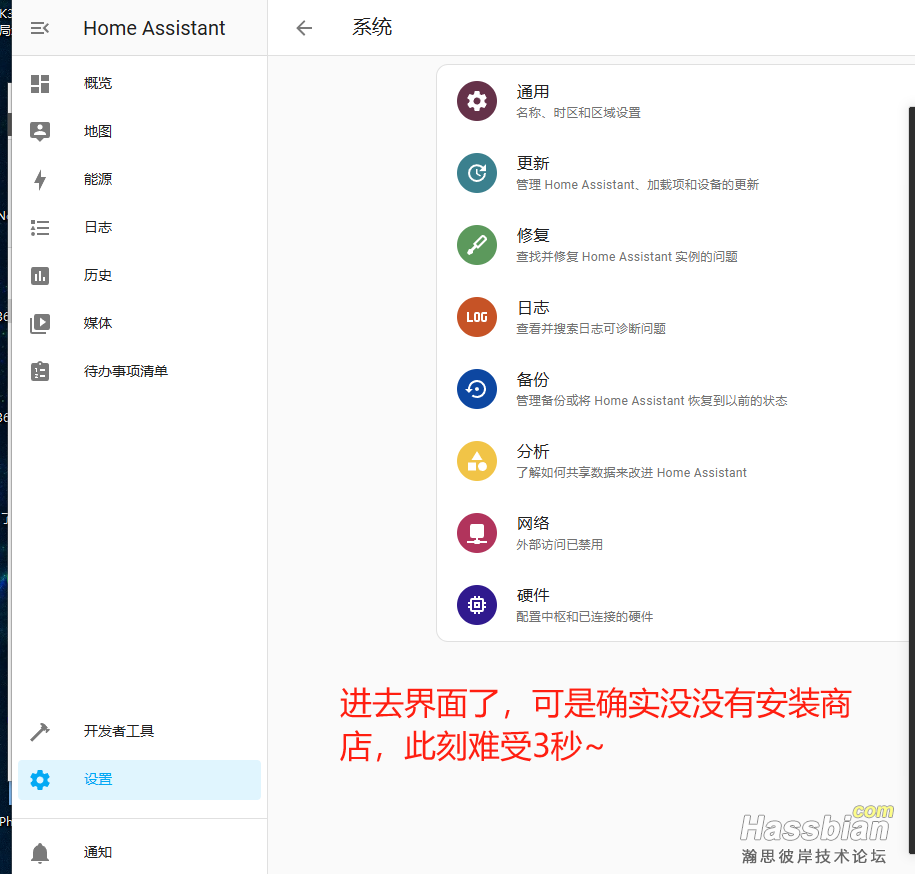Image resolution: width=915 pixels, height=874 pixels.
Task: Click description 名称、时区和区域设置
Action: tap(578, 113)
